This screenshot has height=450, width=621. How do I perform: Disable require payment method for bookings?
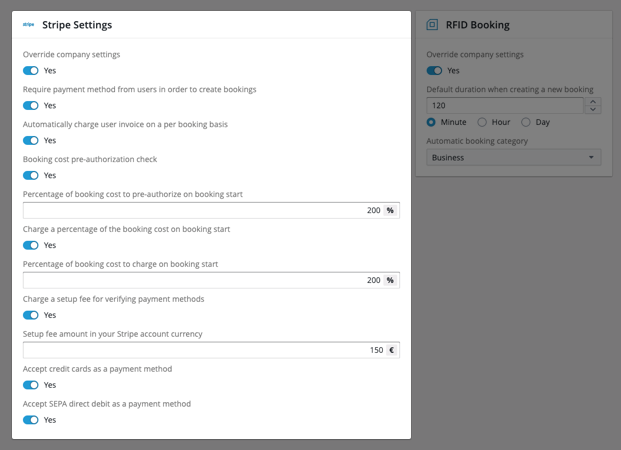[31, 106]
